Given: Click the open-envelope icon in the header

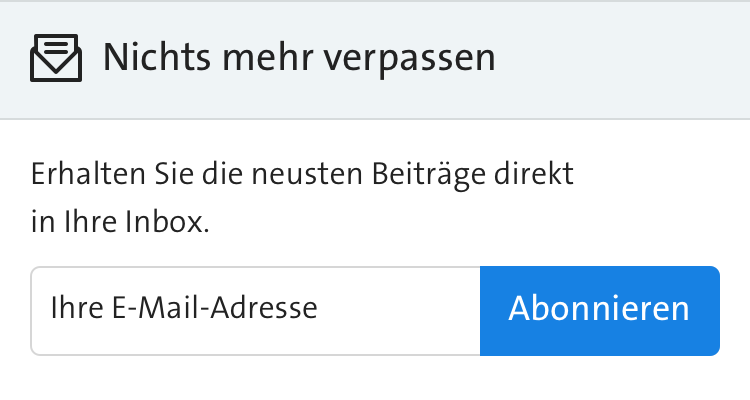Looking at the screenshot, I should tap(56, 58).
